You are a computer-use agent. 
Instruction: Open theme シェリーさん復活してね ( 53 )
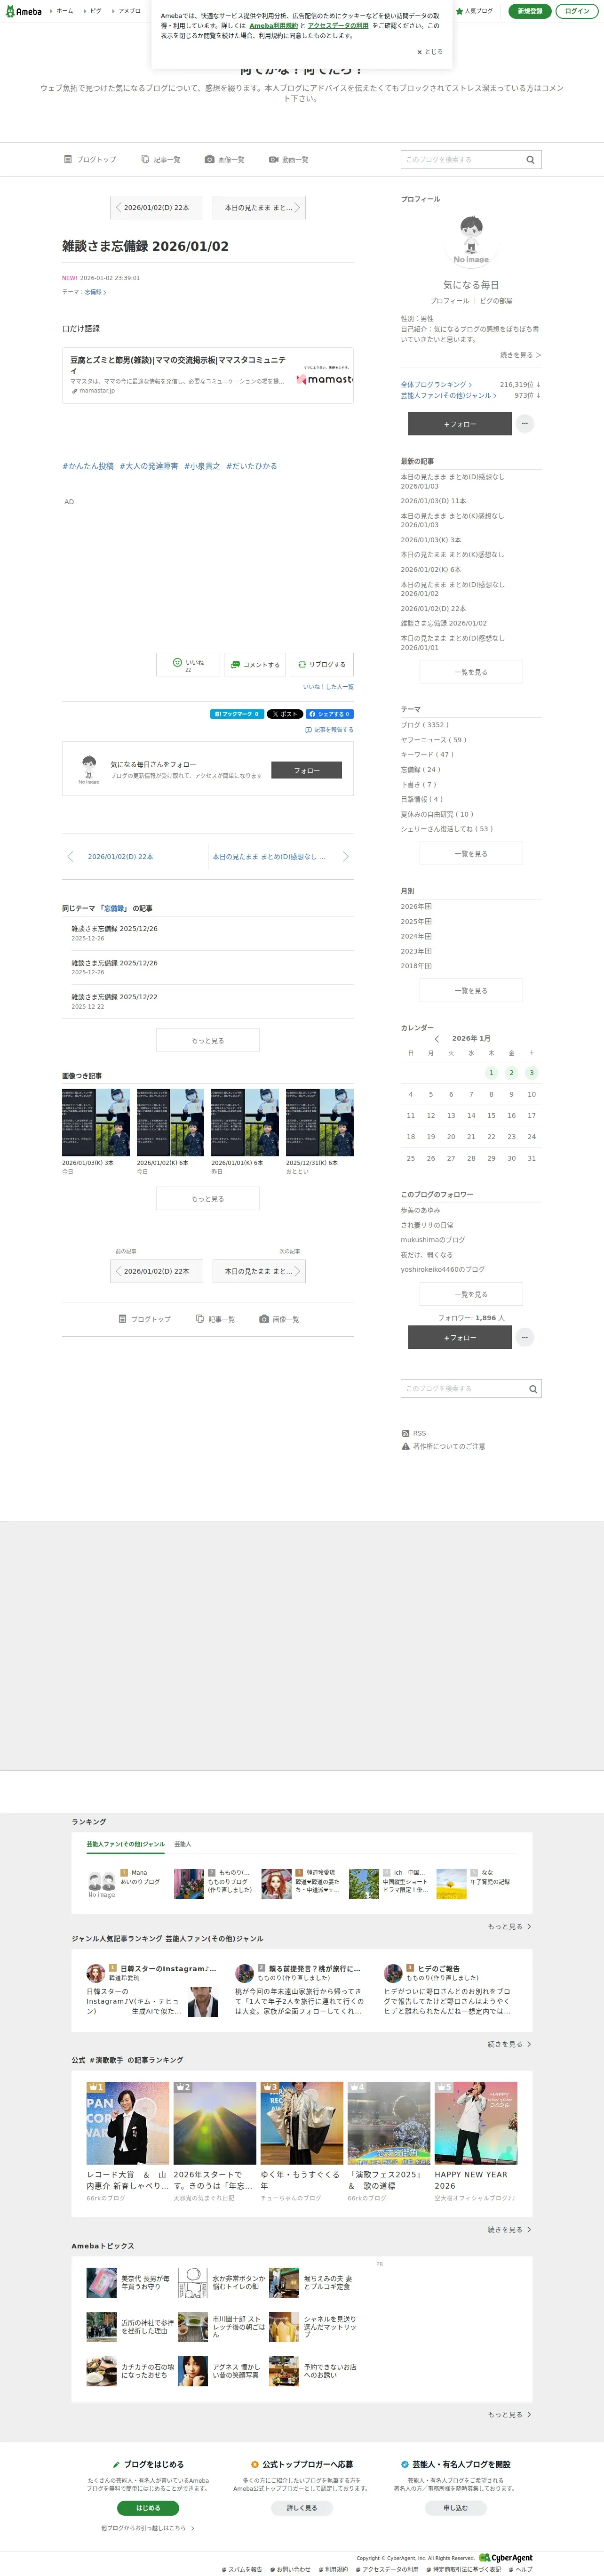(447, 829)
